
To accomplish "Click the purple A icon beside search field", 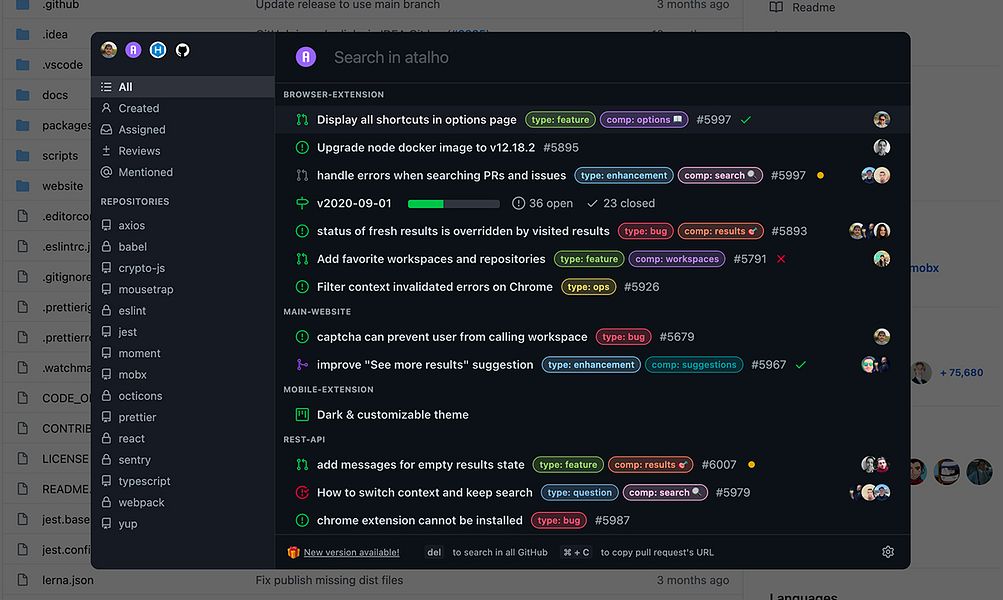I will (x=306, y=57).
